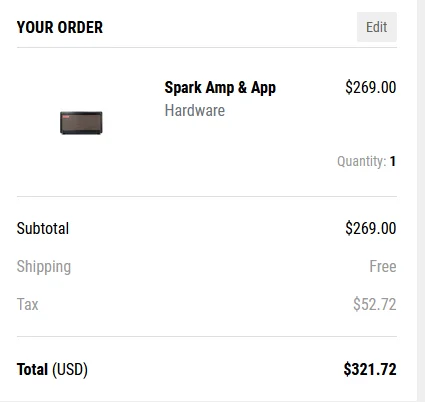The width and height of the screenshot is (425, 402).
Task: Click the subtotal amount $269.00
Action: tap(371, 228)
